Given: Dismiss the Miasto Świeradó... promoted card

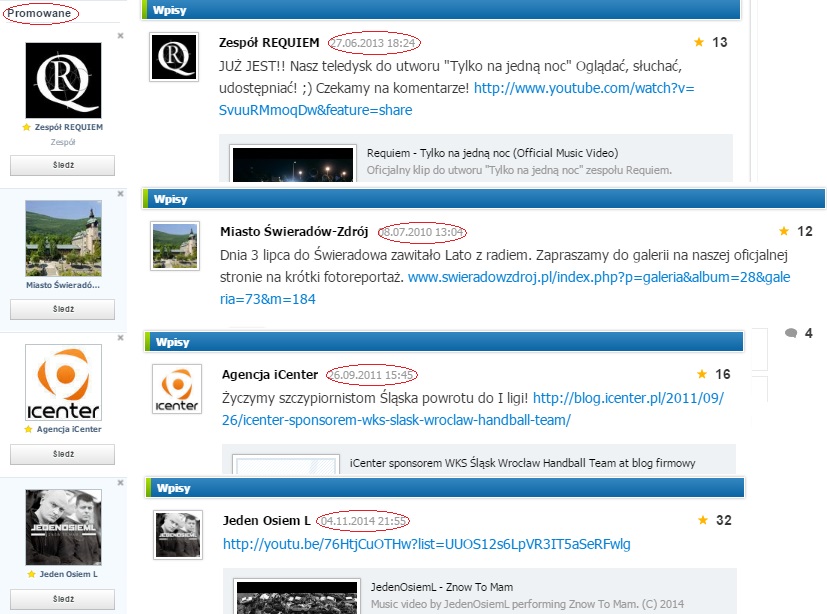Looking at the screenshot, I should coord(120,194).
